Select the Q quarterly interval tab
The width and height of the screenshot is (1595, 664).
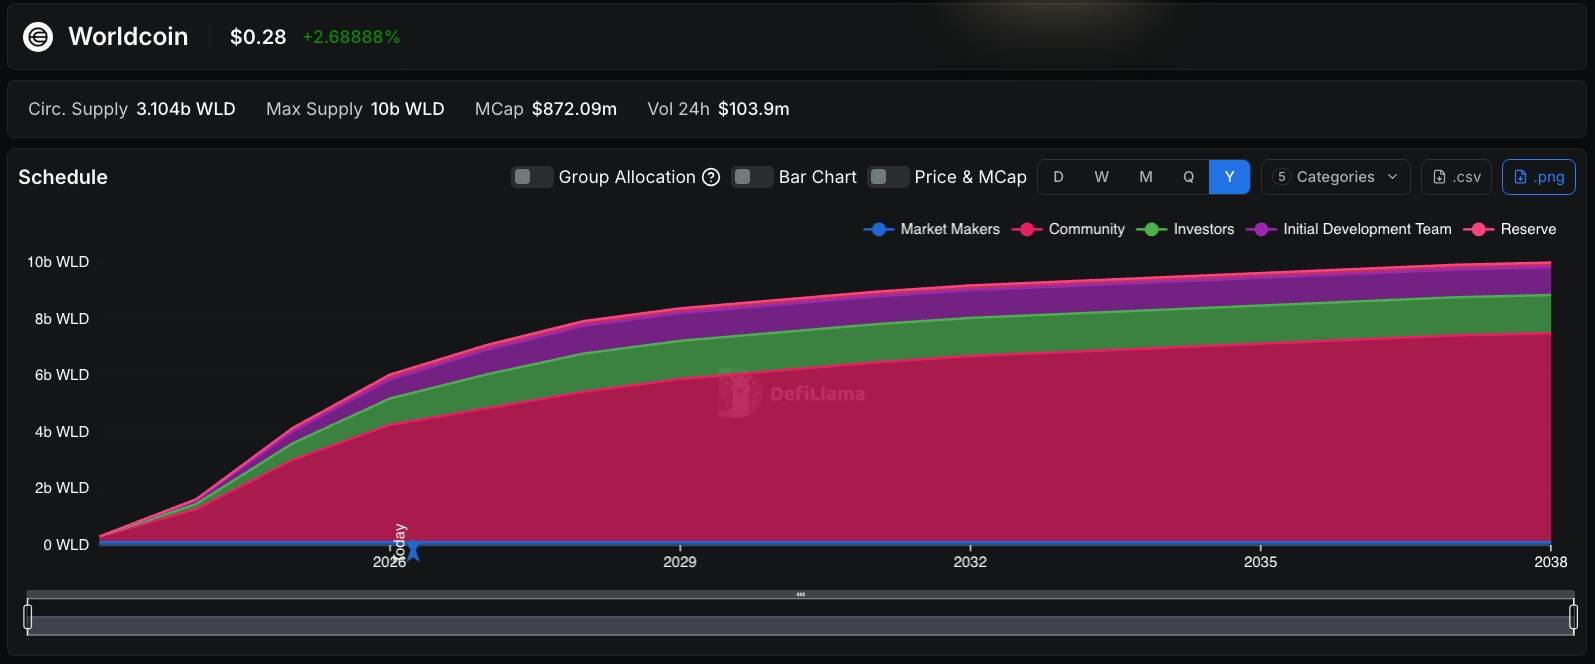[x=1188, y=177]
